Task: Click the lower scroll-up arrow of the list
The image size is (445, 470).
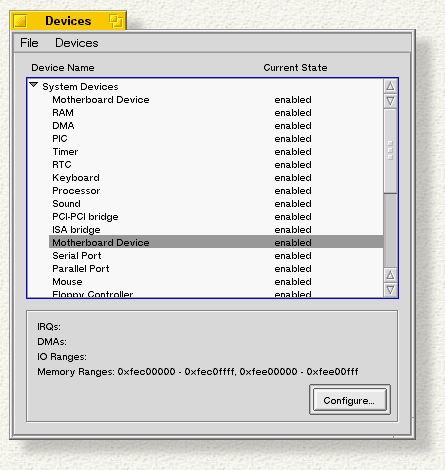Action: click(390, 275)
